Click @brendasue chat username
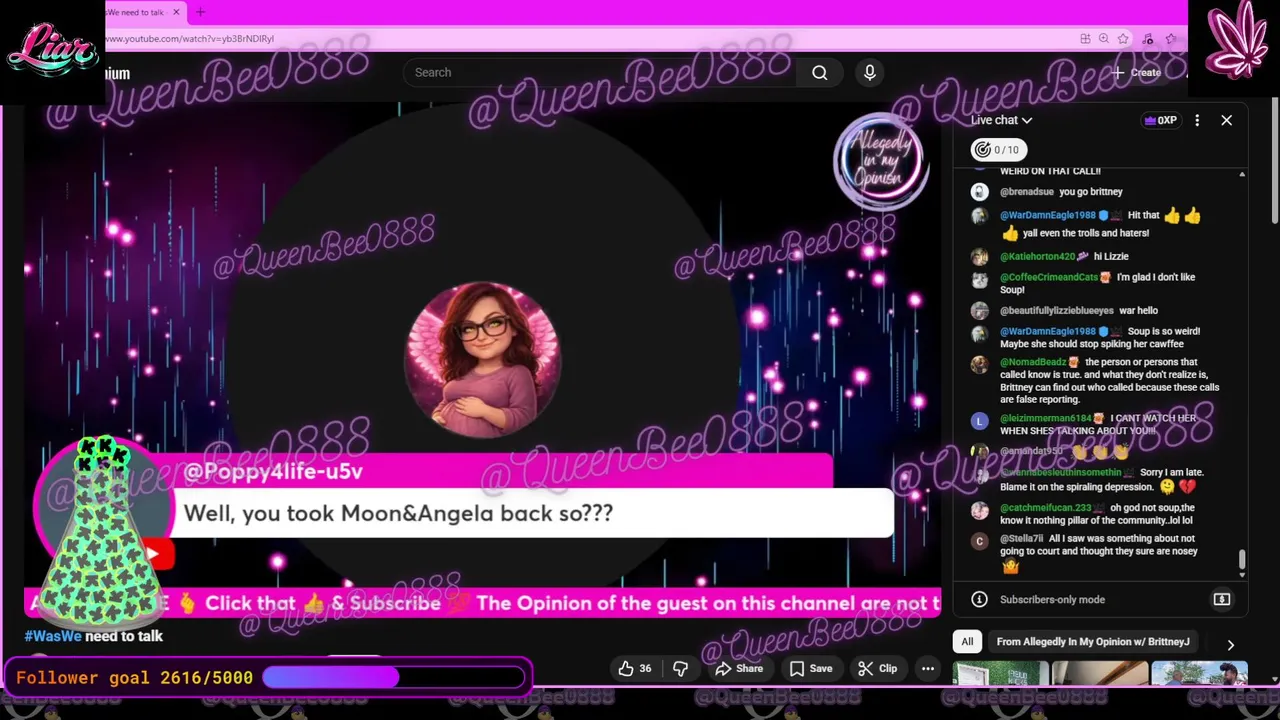 click(1027, 192)
